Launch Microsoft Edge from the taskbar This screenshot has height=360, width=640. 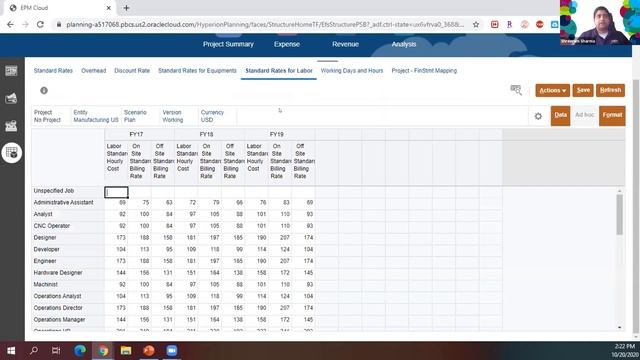click(80, 351)
